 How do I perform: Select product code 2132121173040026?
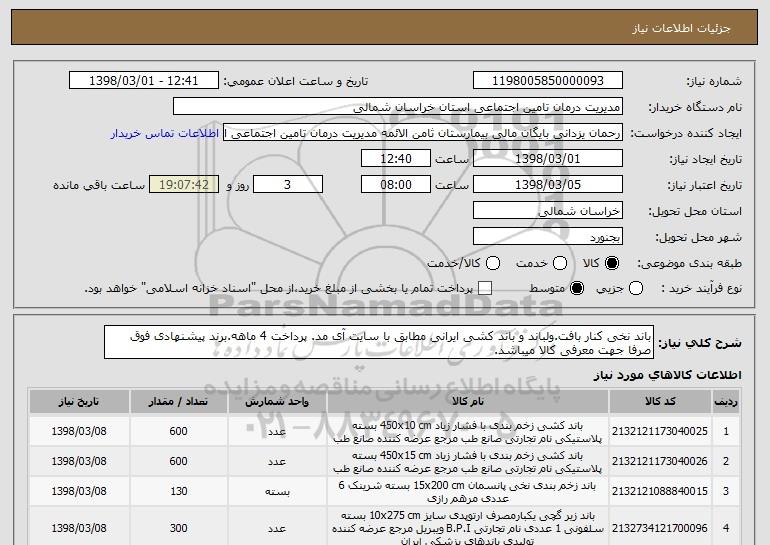coord(660,461)
